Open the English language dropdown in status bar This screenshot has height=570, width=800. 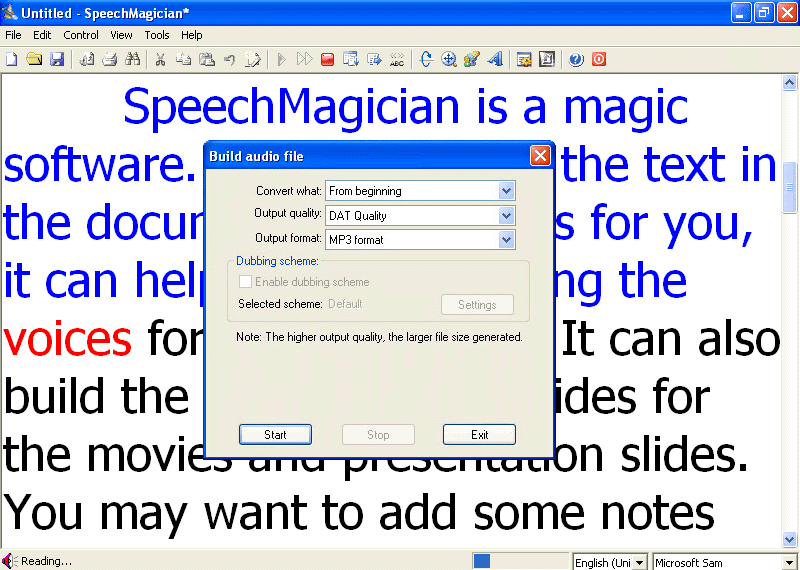639,562
